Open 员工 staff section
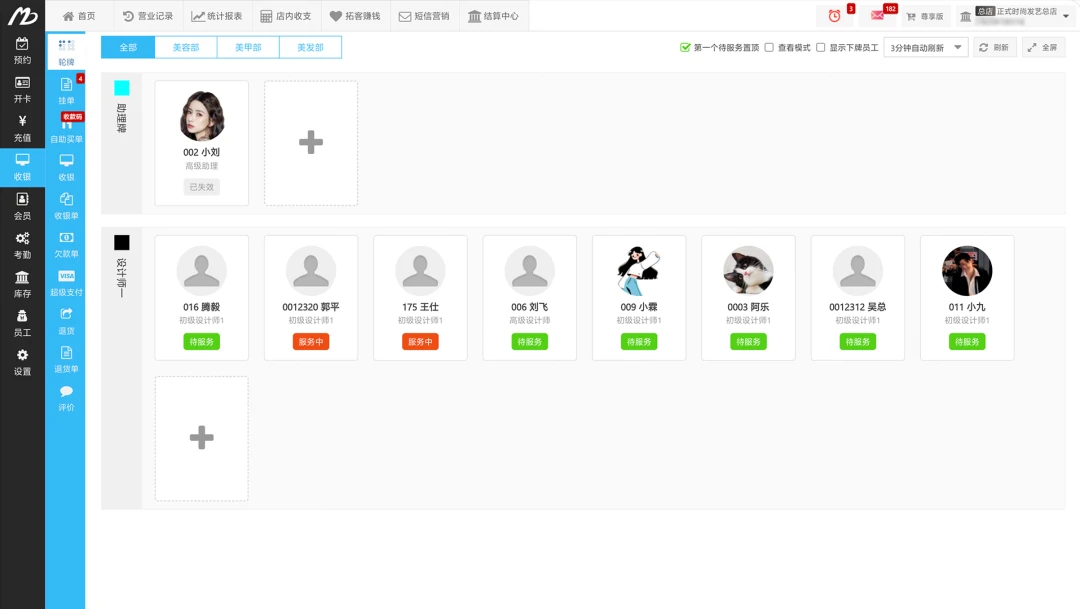The width and height of the screenshot is (1080, 609). [x=22, y=323]
